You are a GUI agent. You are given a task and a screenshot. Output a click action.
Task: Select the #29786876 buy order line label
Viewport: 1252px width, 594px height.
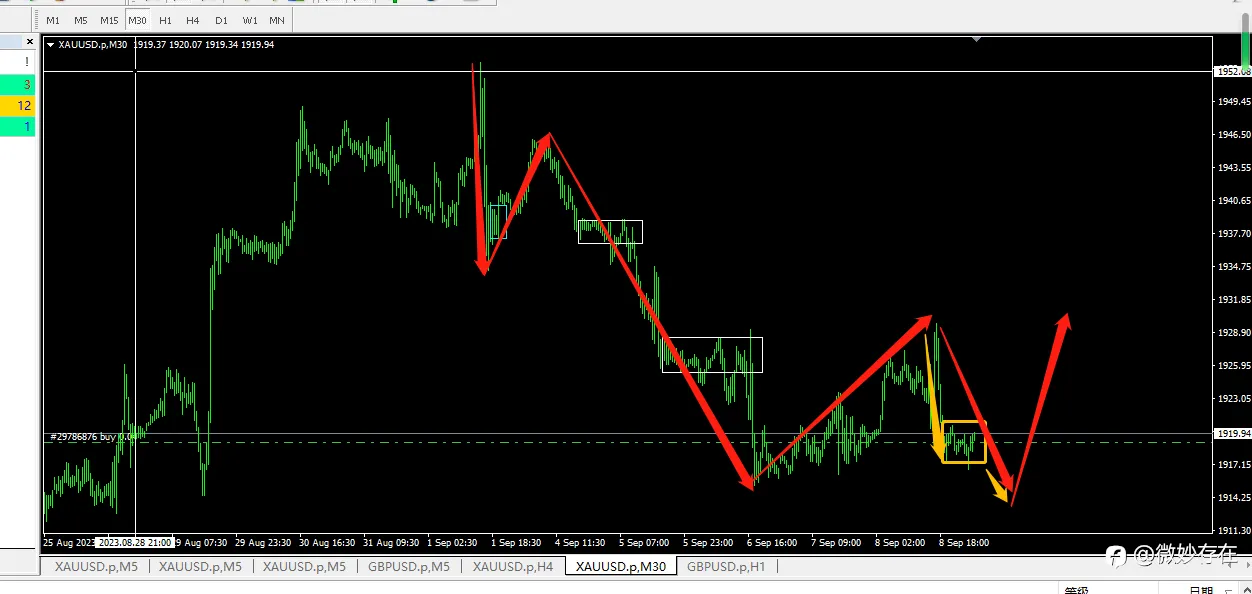click(x=92, y=437)
